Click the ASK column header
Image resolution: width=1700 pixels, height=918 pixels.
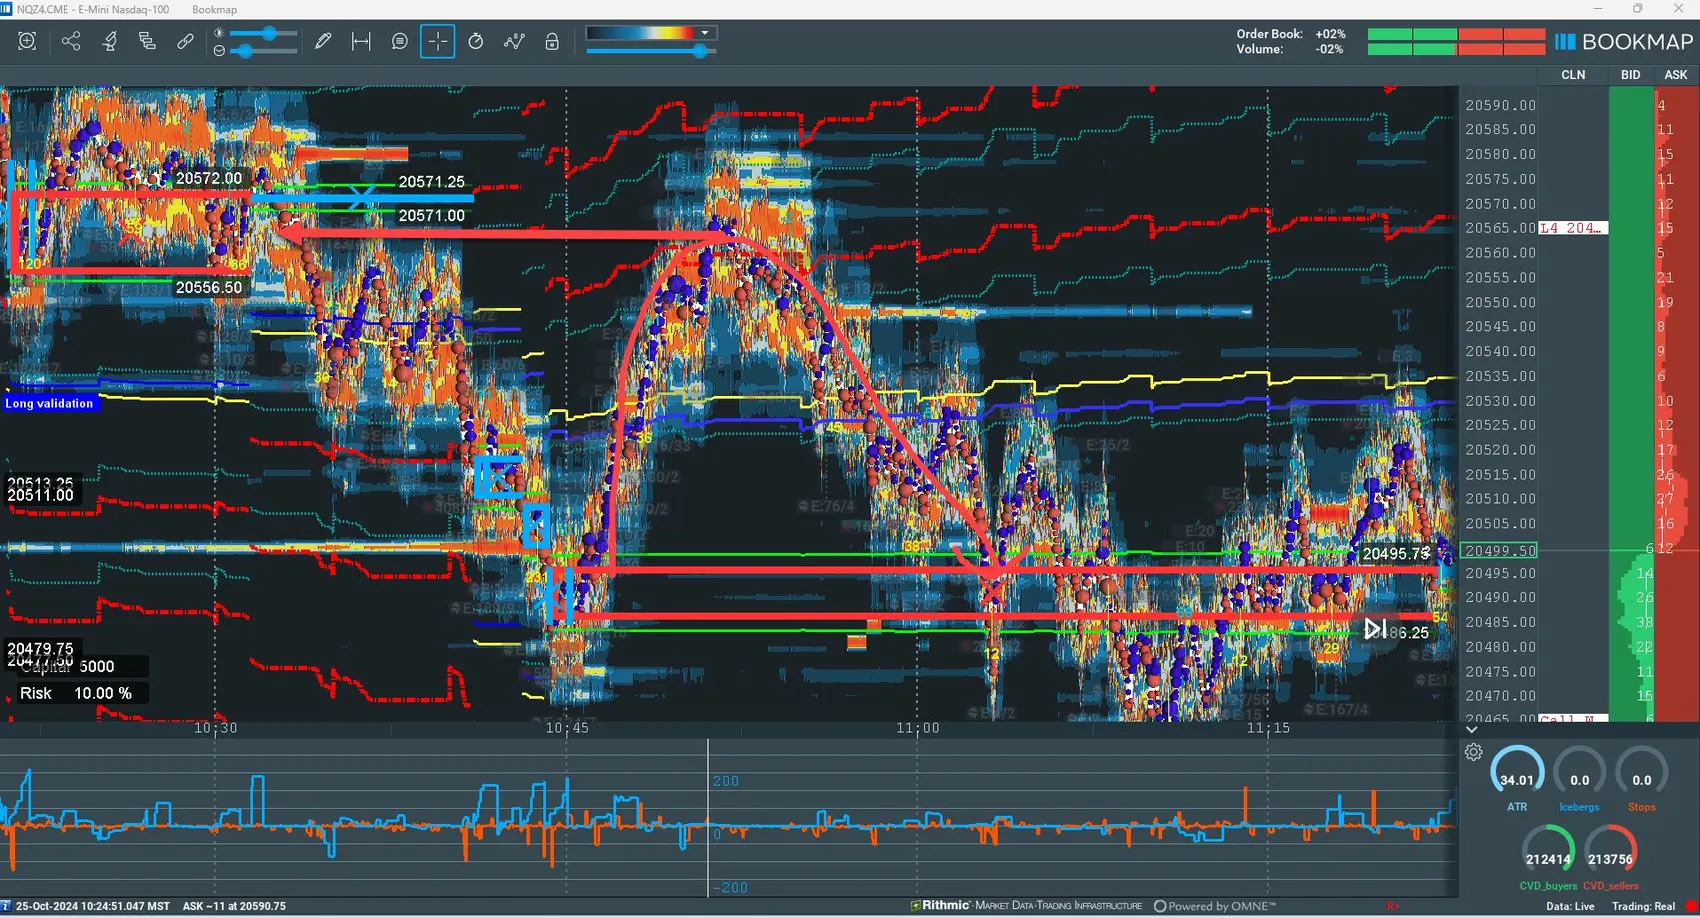pos(1676,75)
